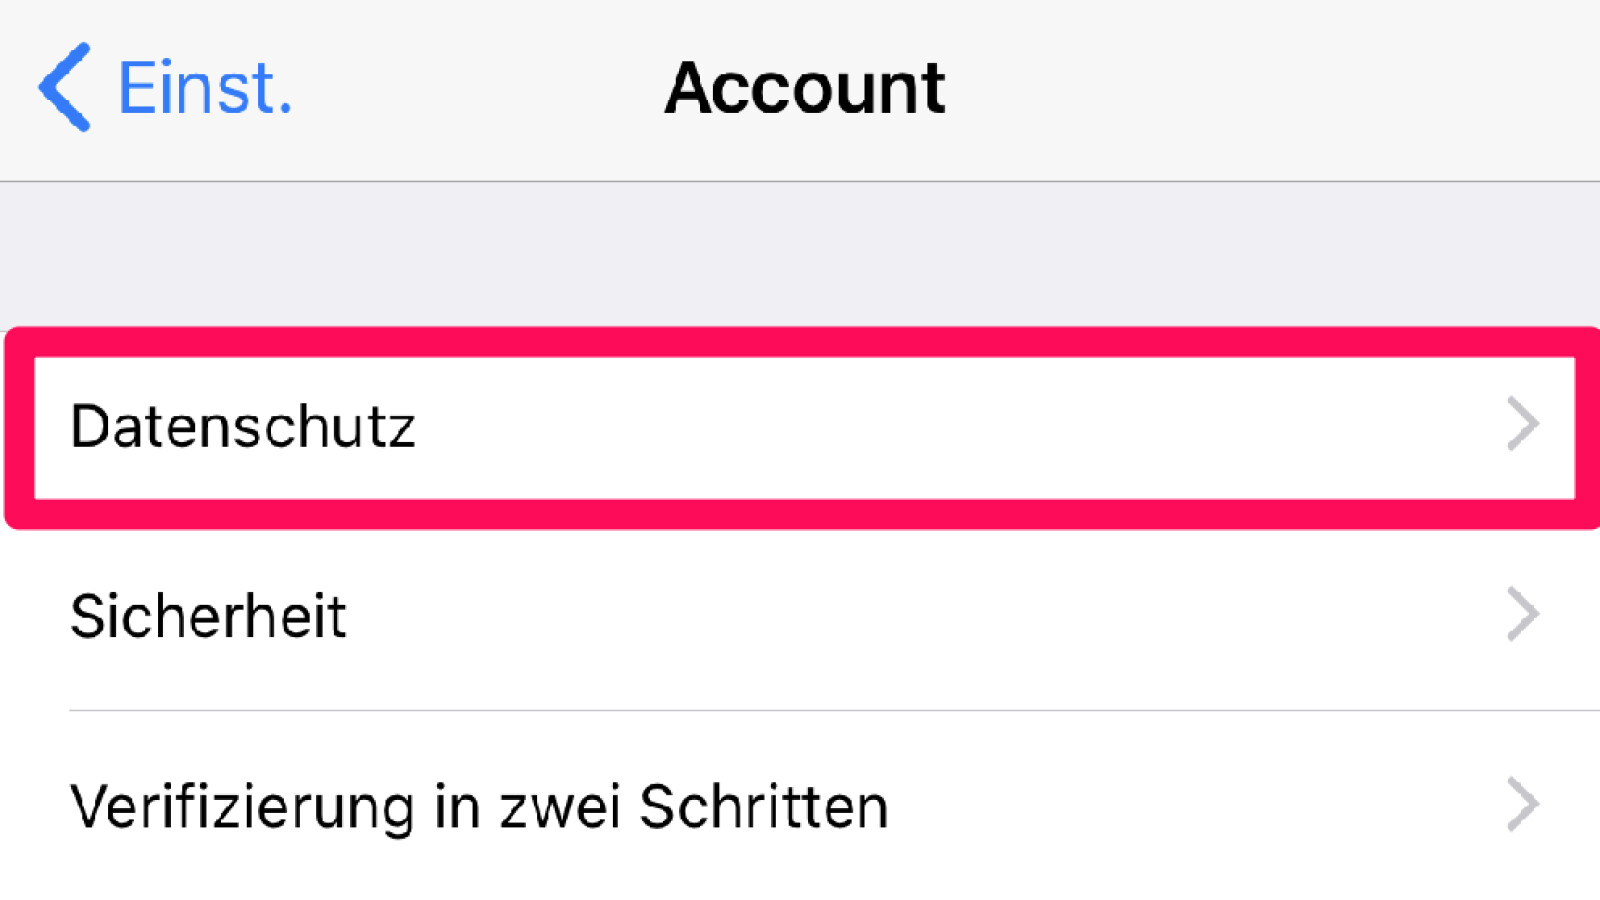The height and width of the screenshot is (900, 1600).
Task: Click empty space in the Sicherheit row
Action: (900, 615)
